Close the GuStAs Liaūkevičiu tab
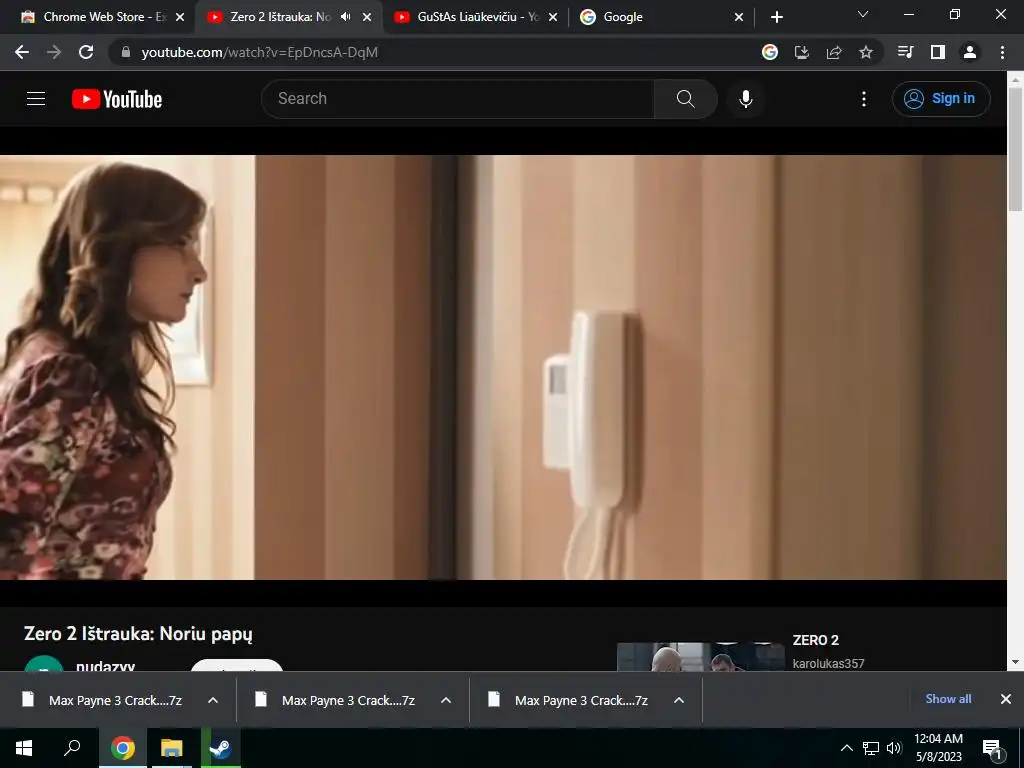The width and height of the screenshot is (1024, 768). [x=553, y=17]
